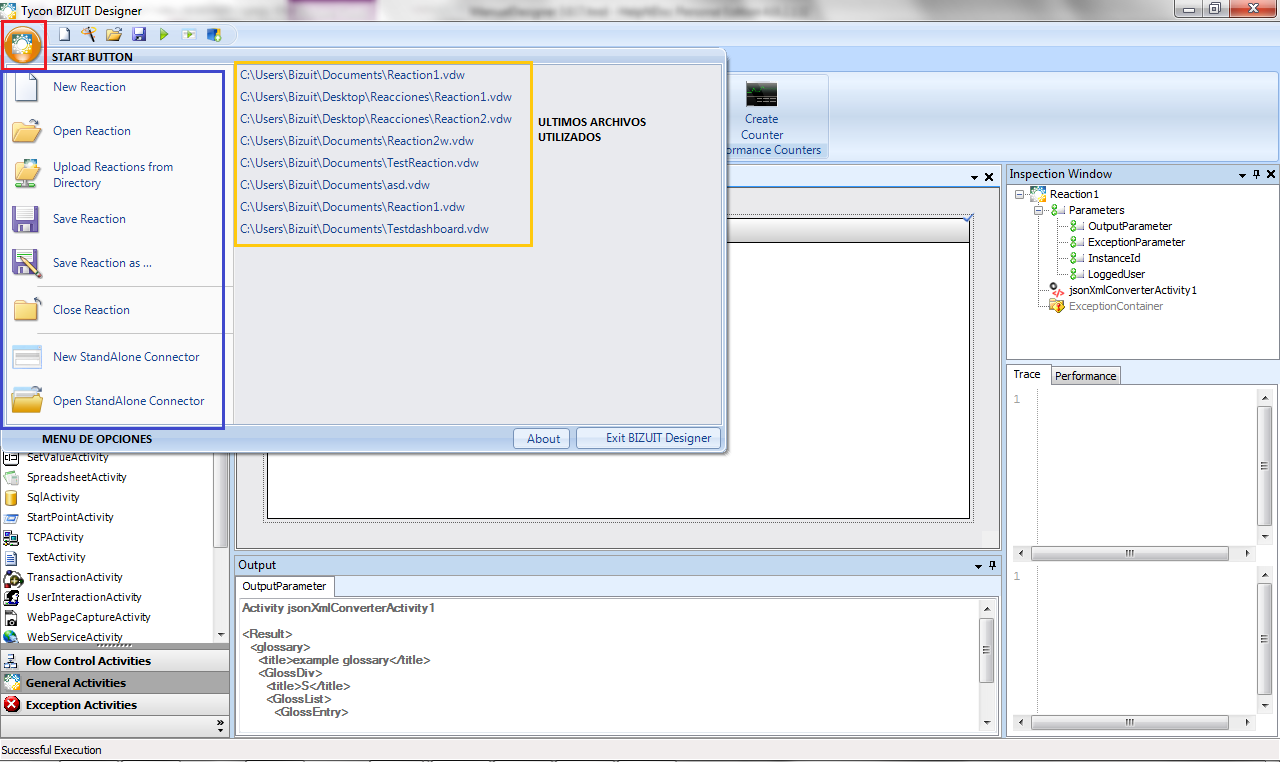The height and width of the screenshot is (762, 1280).
Task: Choose Save Reaction as ... entry
Action: (x=102, y=263)
